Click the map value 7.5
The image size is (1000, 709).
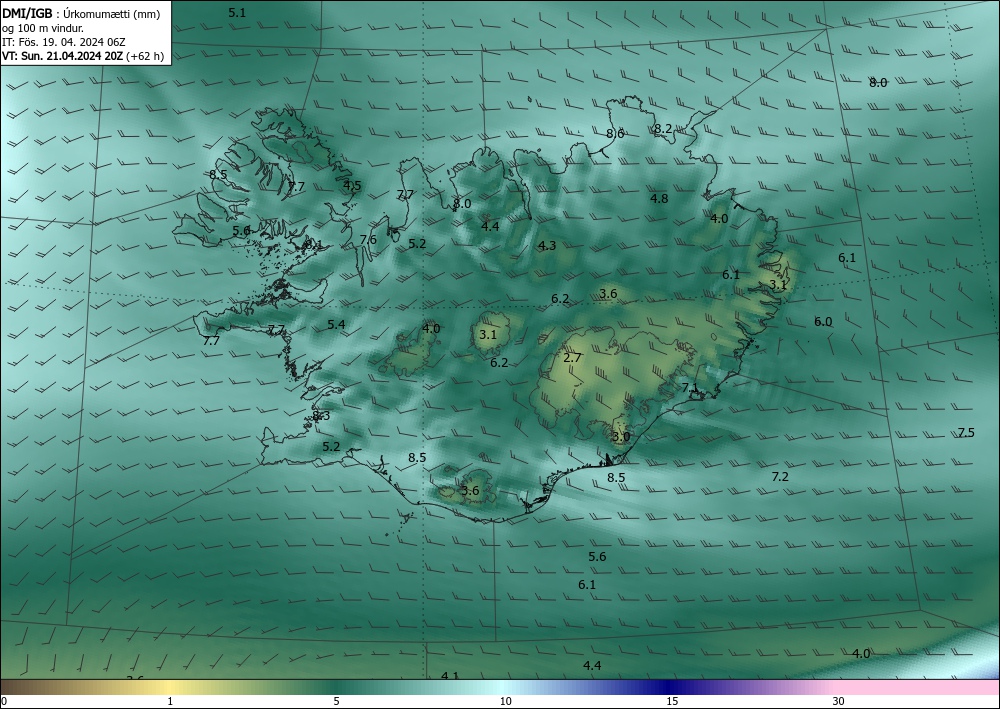point(966,433)
